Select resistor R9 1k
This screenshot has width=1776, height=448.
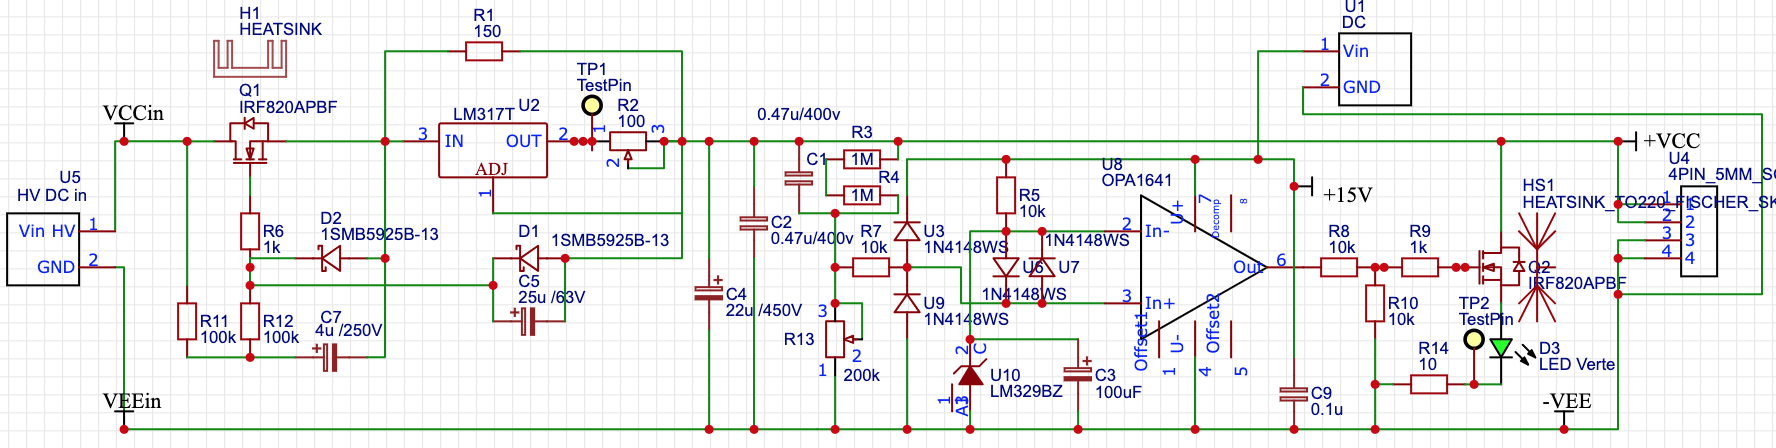(1420, 267)
